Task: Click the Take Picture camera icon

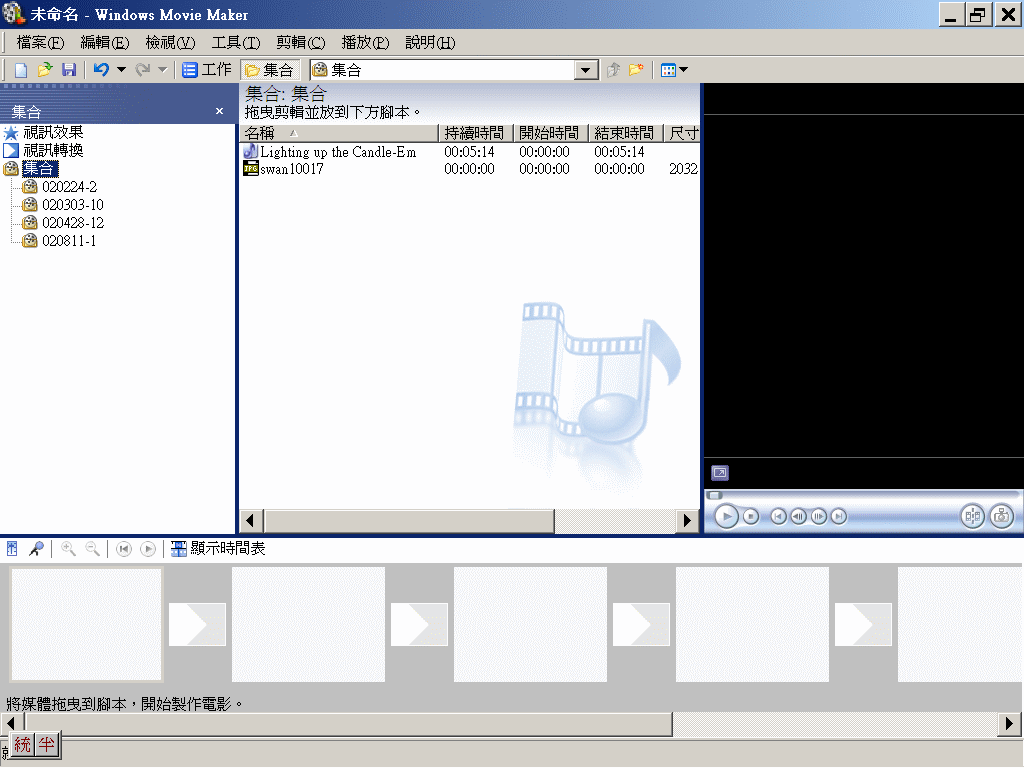Action: point(1001,516)
